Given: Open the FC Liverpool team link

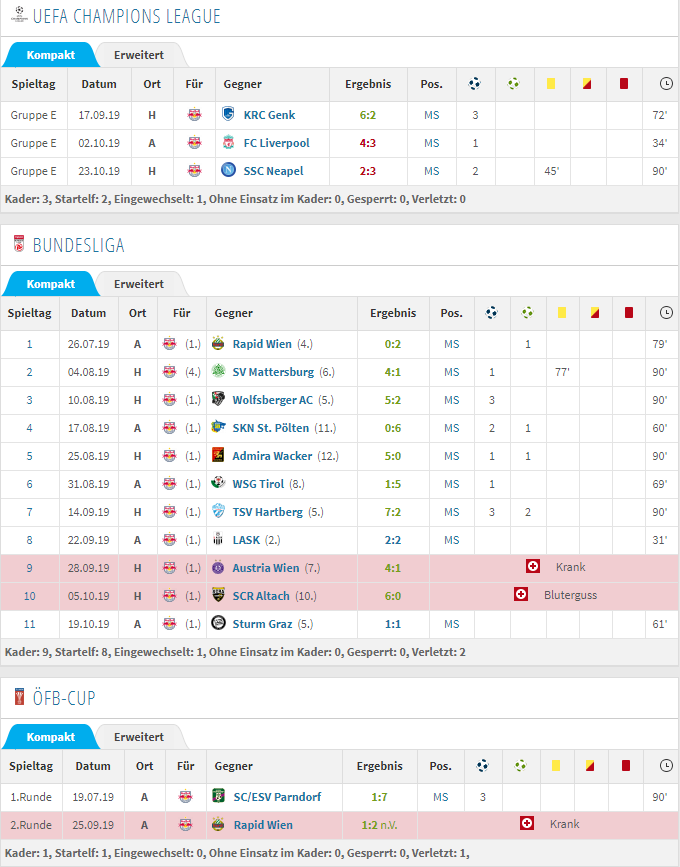Looking at the screenshot, I should (x=276, y=143).
